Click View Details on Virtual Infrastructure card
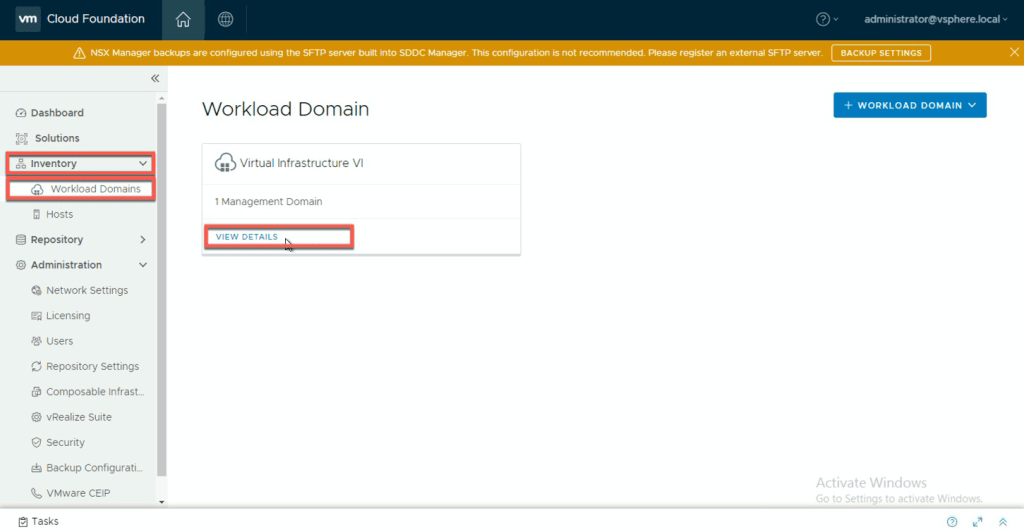The width and height of the screenshot is (1024, 532). coord(247,237)
